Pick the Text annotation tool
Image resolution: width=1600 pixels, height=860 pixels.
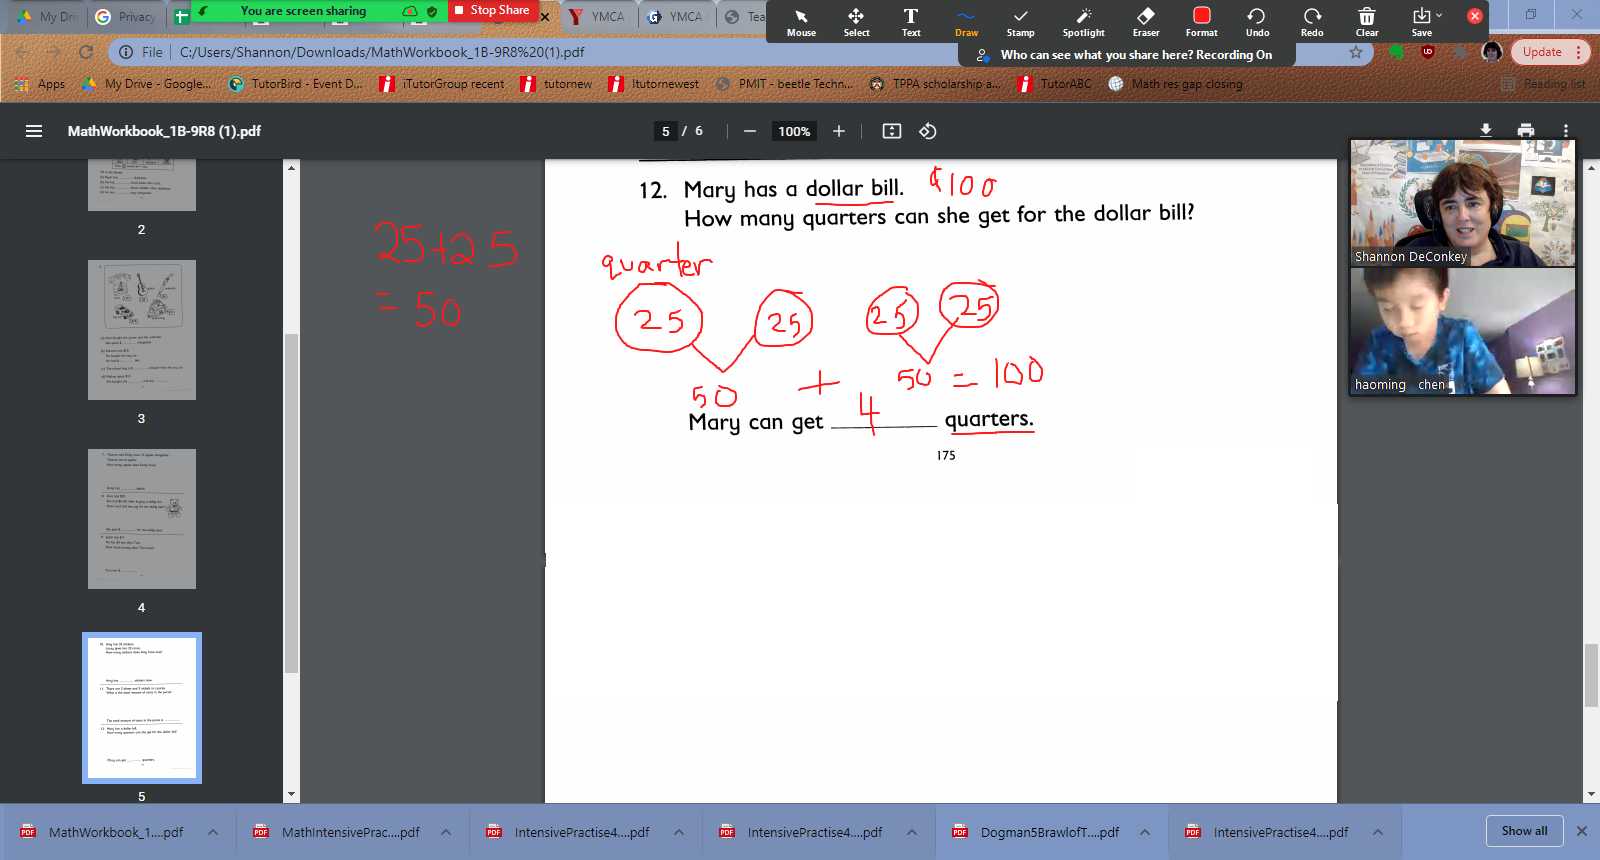[911, 22]
